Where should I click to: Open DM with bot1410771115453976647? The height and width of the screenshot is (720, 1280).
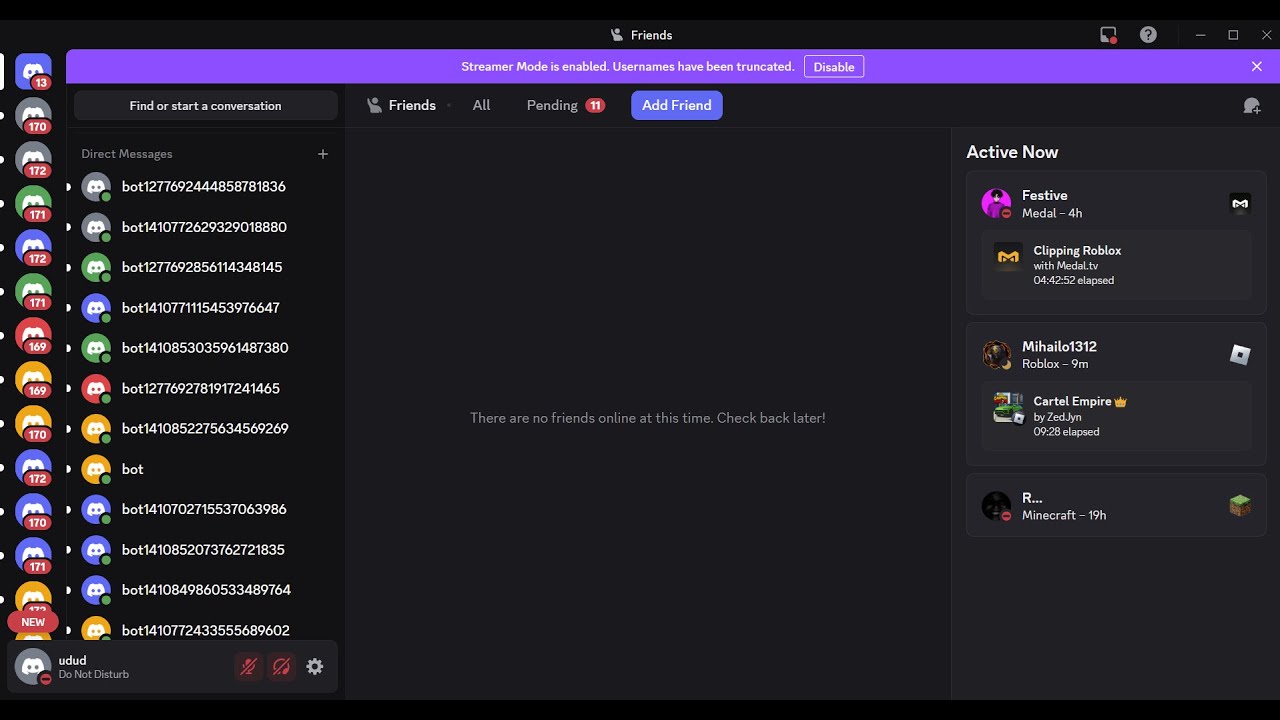206,308
